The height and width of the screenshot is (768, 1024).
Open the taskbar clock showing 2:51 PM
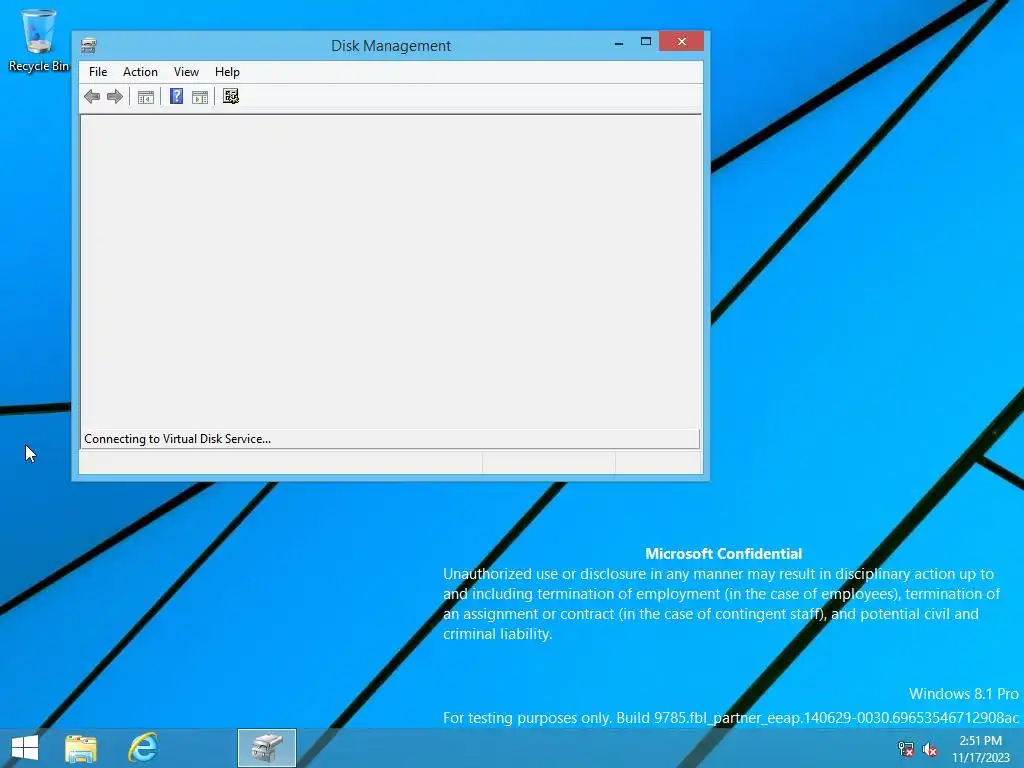(x=980, y=749)
